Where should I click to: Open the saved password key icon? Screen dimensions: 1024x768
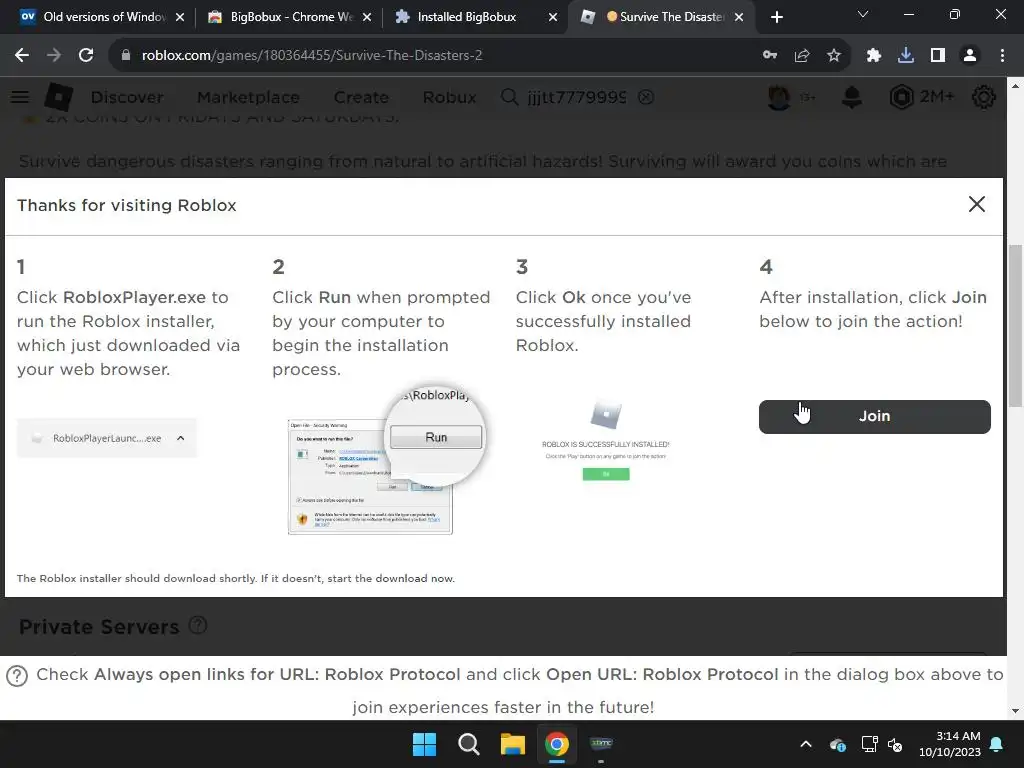click(770, 56)
